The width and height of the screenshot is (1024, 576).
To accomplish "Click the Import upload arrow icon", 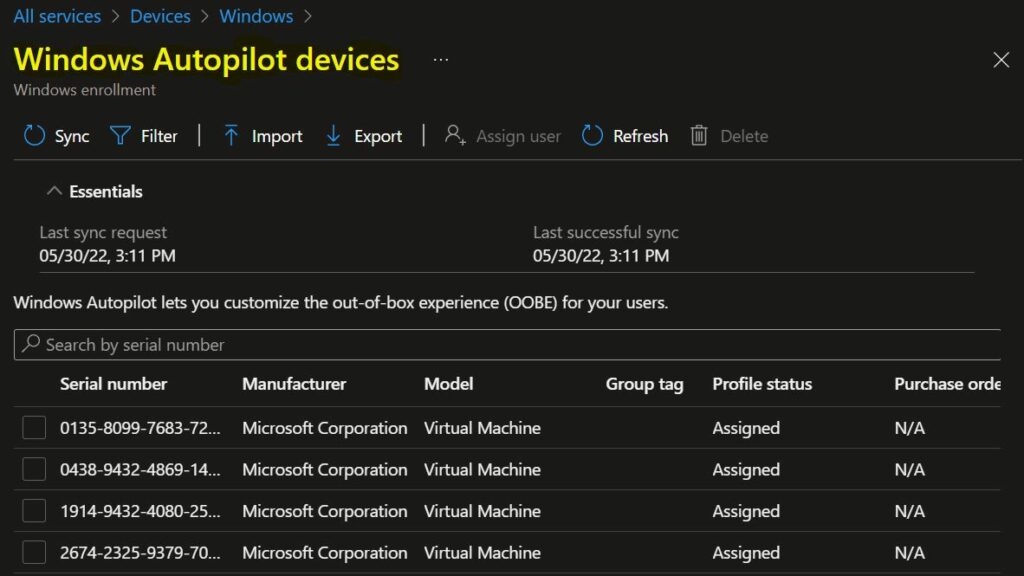I will [231, 135].
